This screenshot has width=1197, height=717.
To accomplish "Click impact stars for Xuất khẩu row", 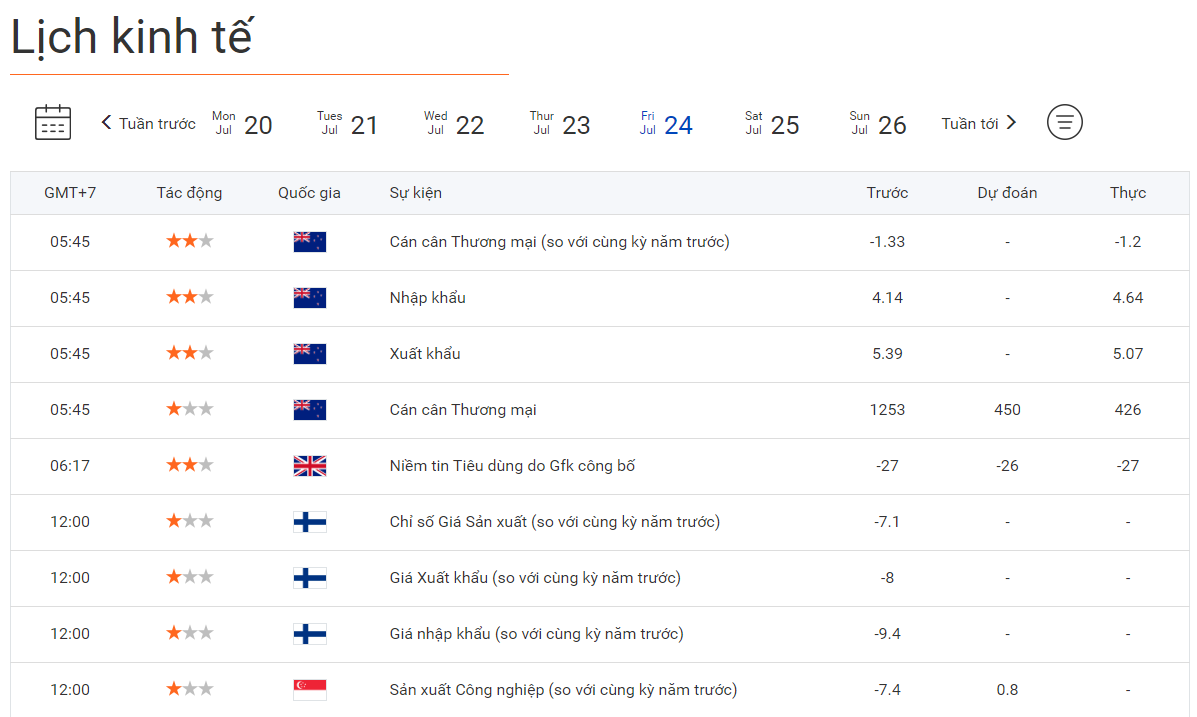I will click(189, 354).
